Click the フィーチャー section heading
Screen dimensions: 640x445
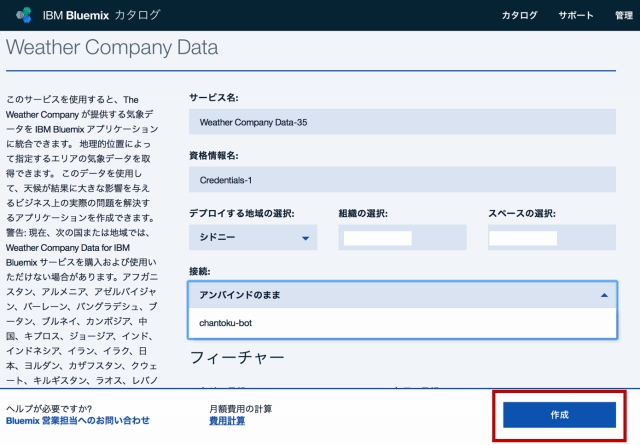tap(237, 357)
